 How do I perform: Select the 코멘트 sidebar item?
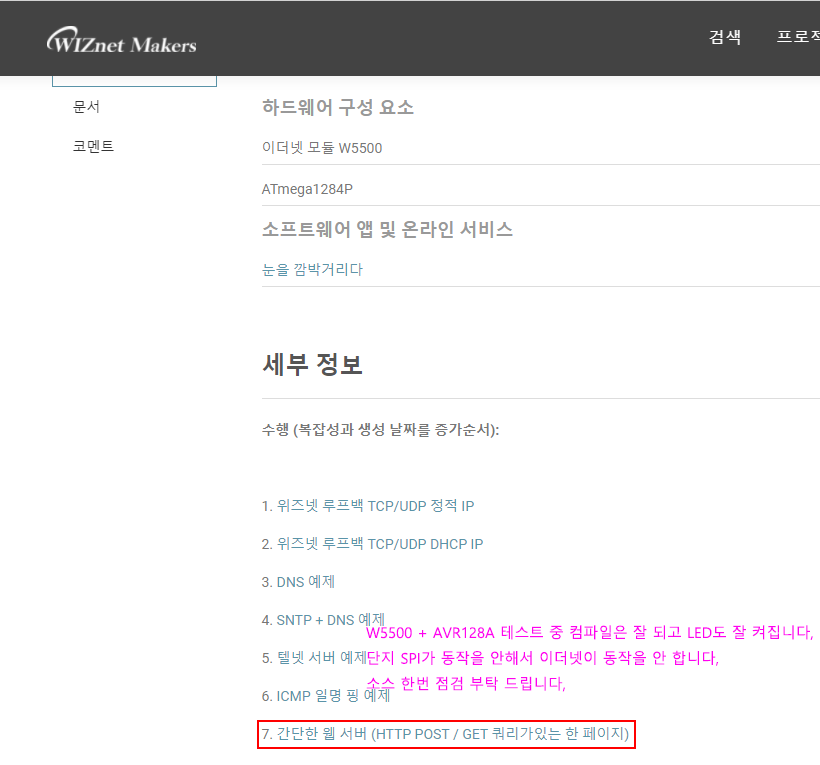[93, 146]
